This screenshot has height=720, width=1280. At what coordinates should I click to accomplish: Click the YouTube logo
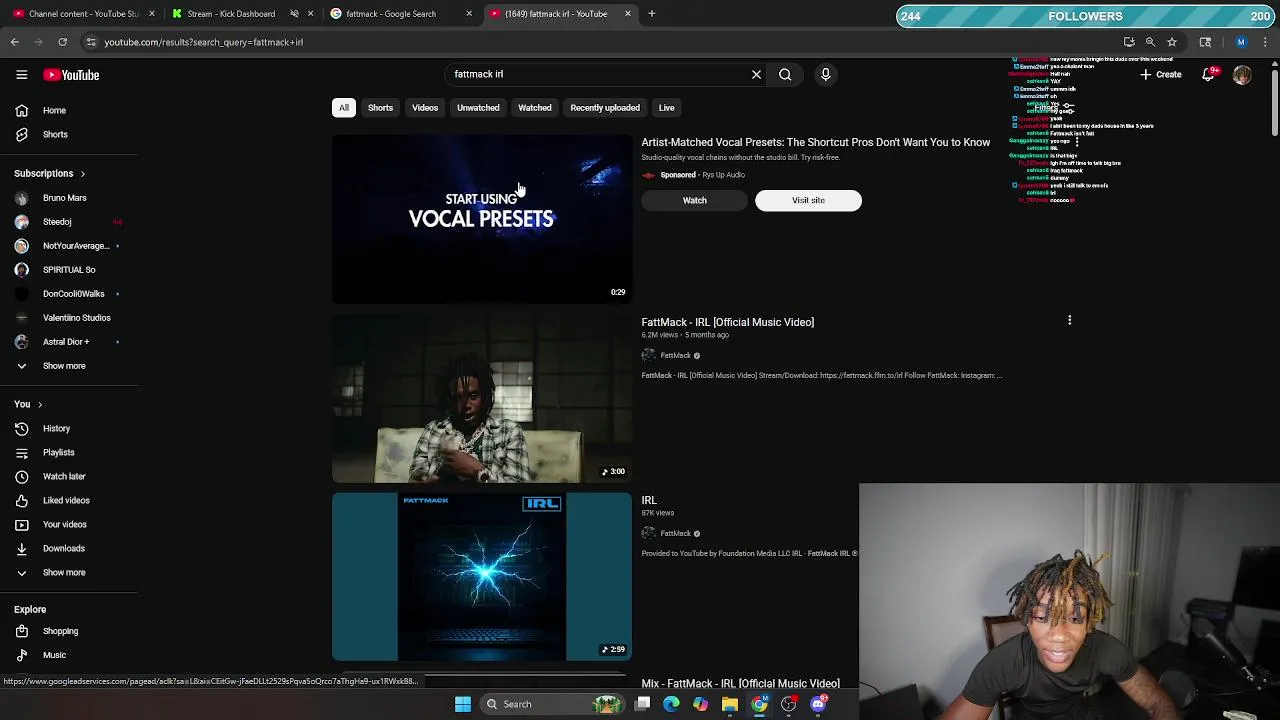(71, 75)
